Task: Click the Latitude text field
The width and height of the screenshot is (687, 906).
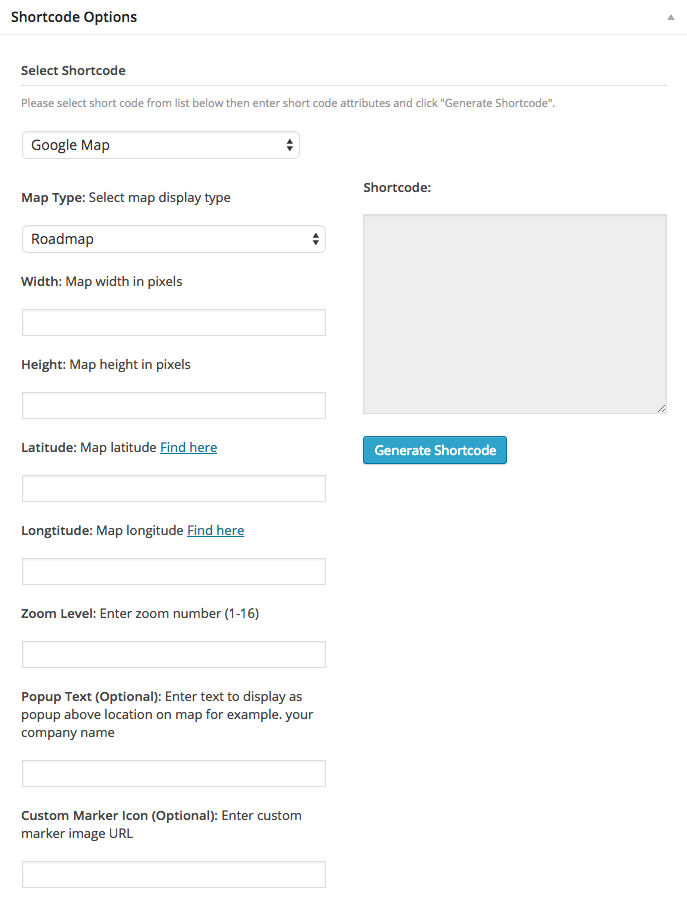Action: click(x=173, y=488)
